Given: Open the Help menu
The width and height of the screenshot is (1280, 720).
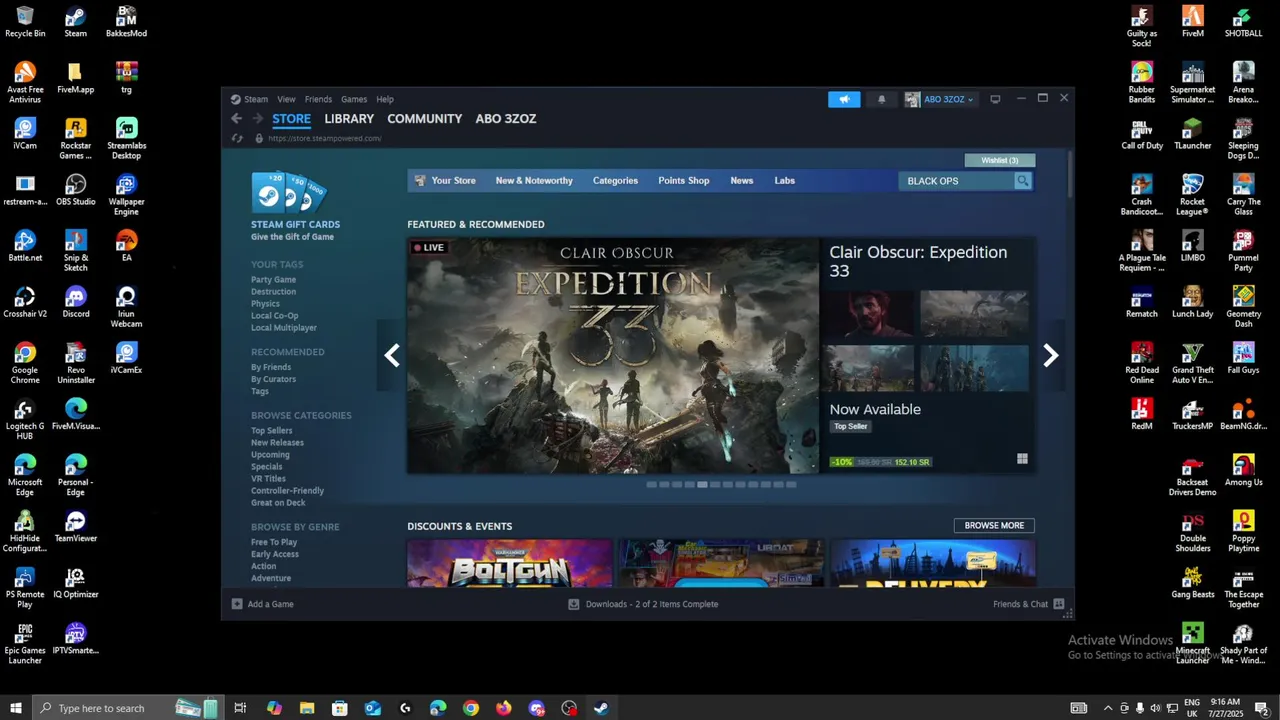Looking at the screenshot, I should pos(385,99).
